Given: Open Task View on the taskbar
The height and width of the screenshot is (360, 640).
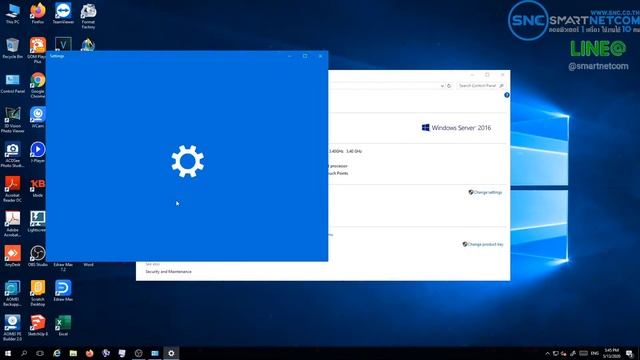Looking at the screenshot, I should 40,353.
